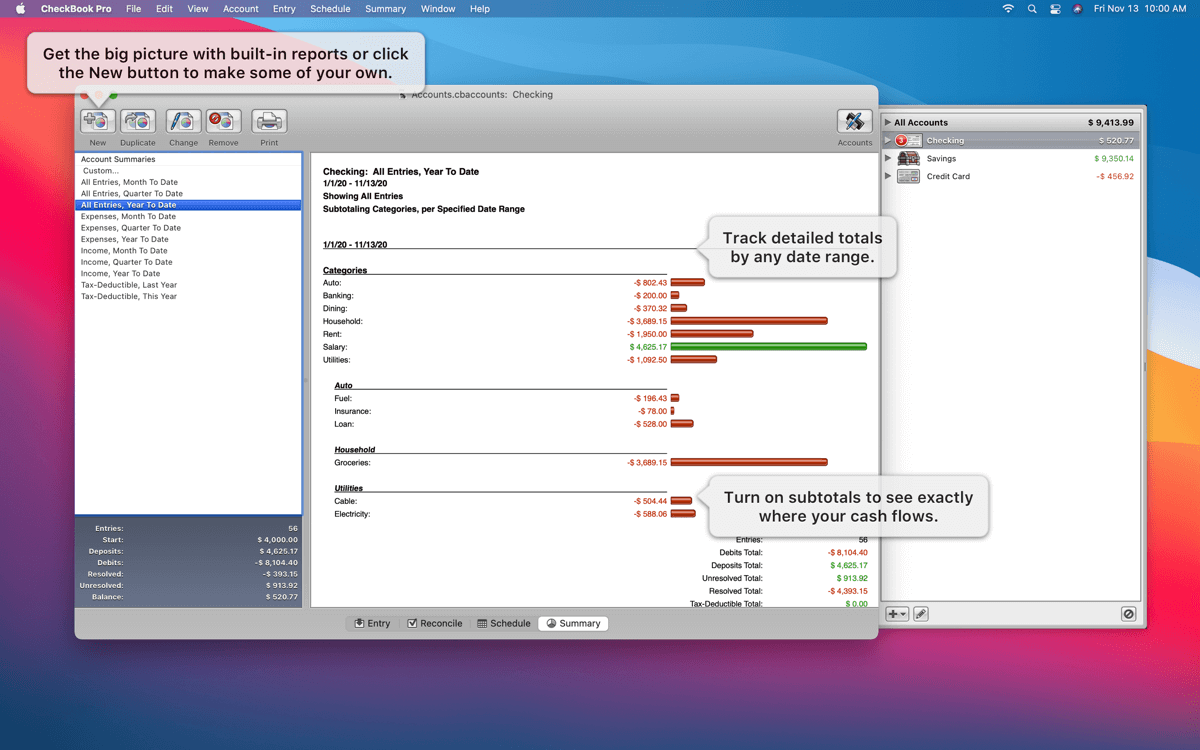Click the red Rent bar in report
This screenshot has height=750, width=1200.
click(712, 334)
